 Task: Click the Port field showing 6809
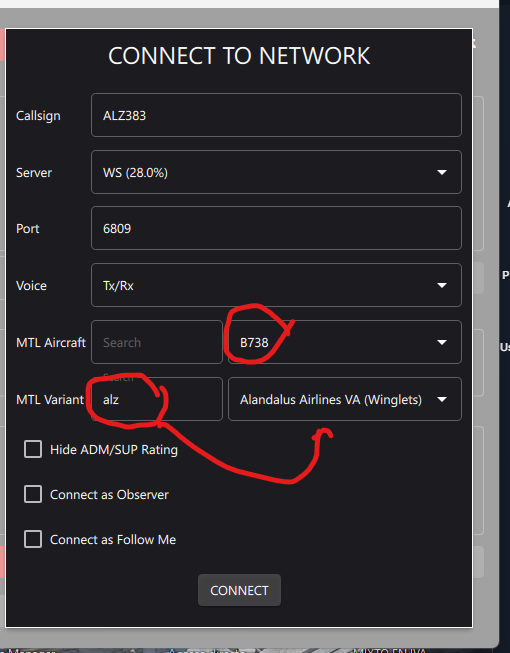(x=276, y=228)
